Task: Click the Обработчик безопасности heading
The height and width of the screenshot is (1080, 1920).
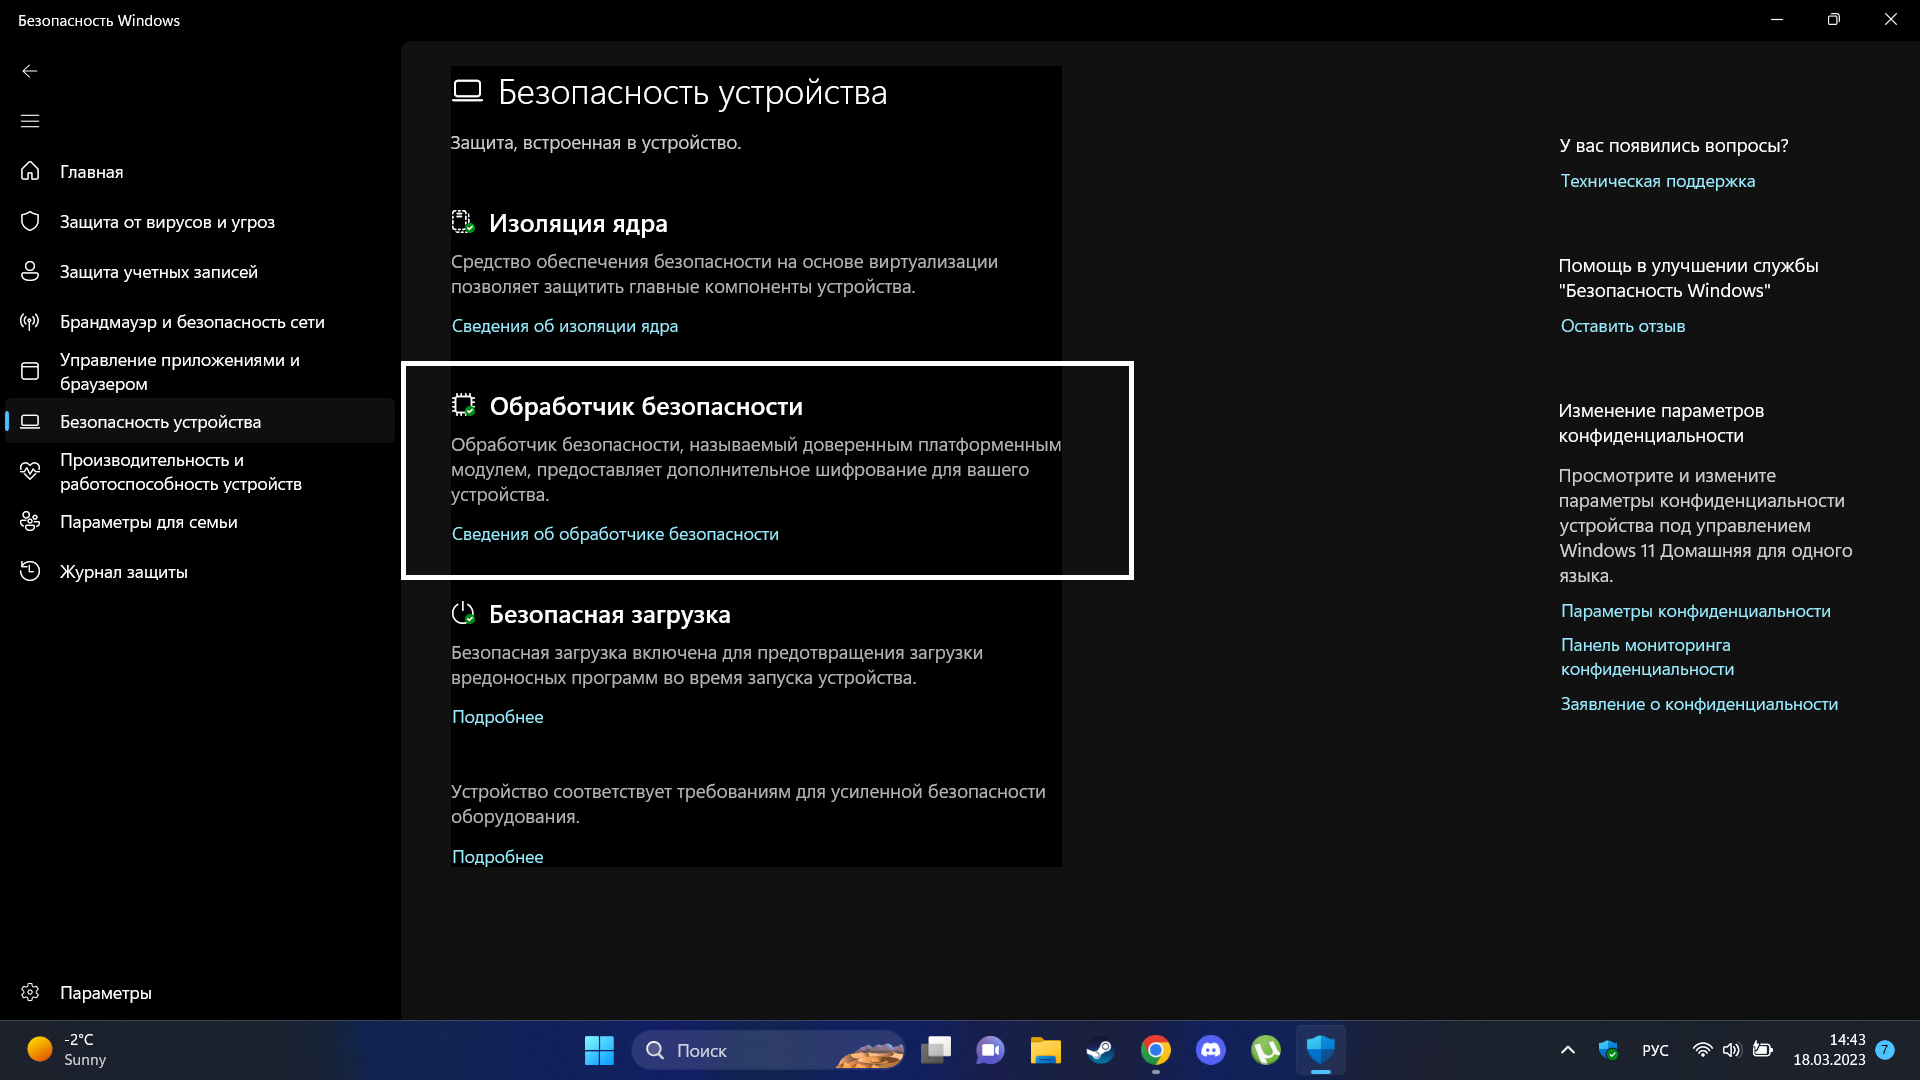Action: coord(646,406)
